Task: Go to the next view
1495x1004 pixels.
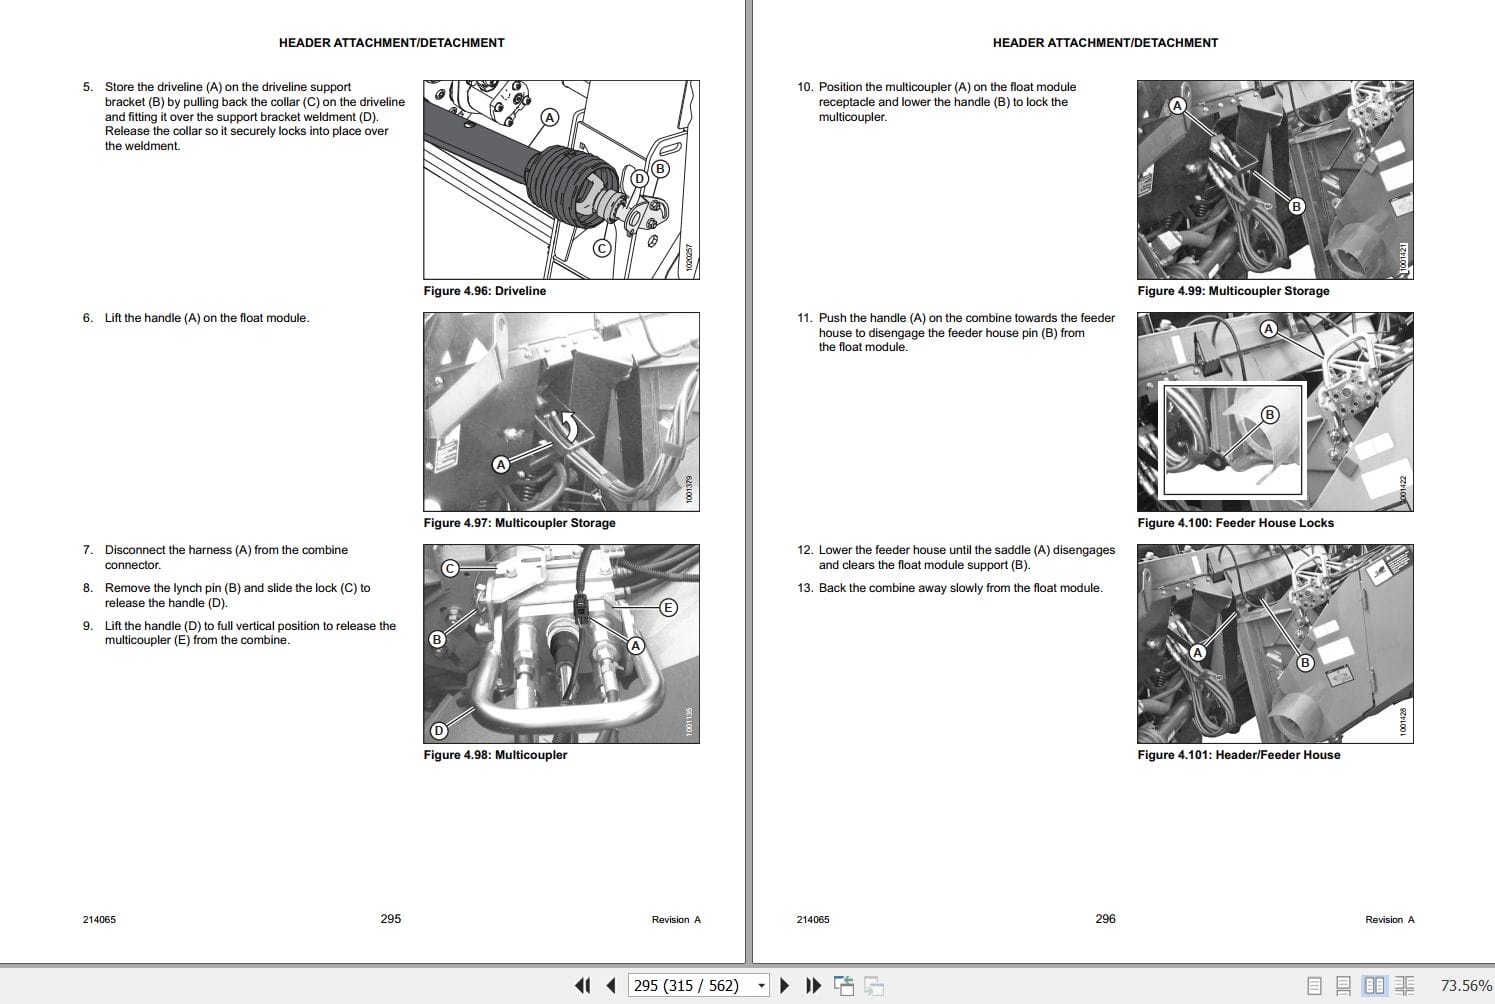Action: [872, 985]
